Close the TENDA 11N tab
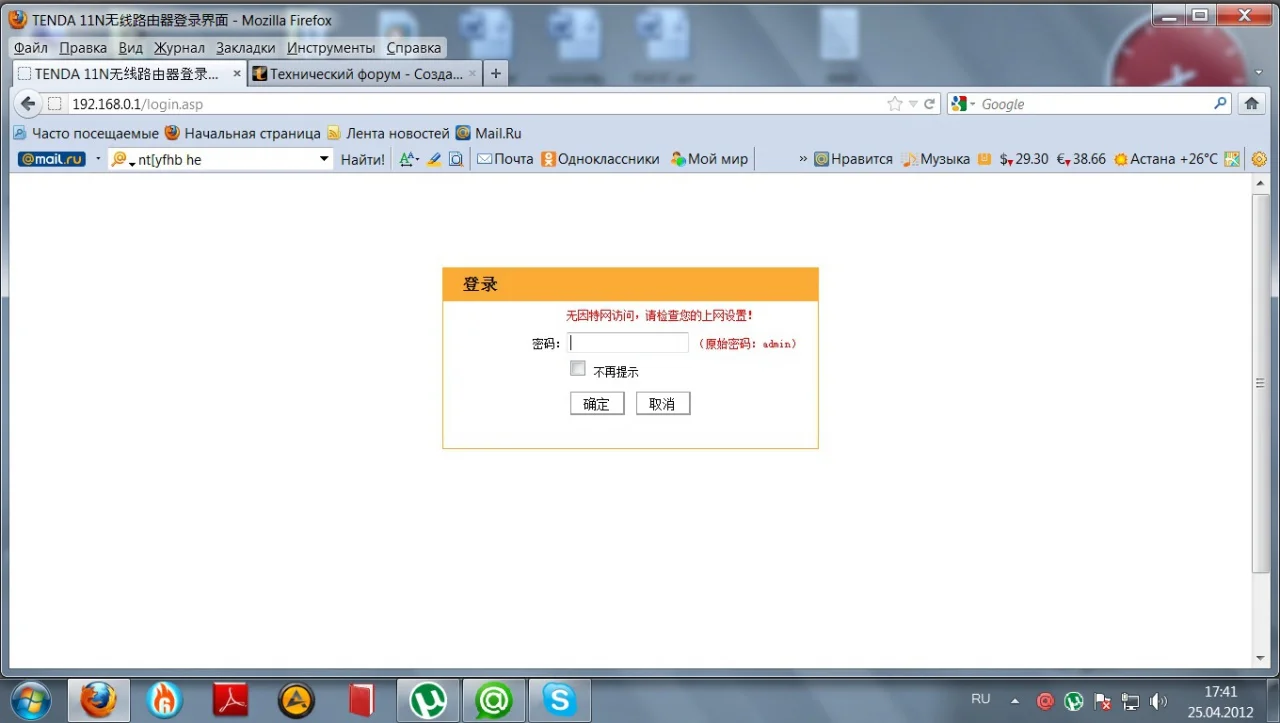Image resolution: width=1280 pixels, height=723 pixels. [x=237, y=74]
